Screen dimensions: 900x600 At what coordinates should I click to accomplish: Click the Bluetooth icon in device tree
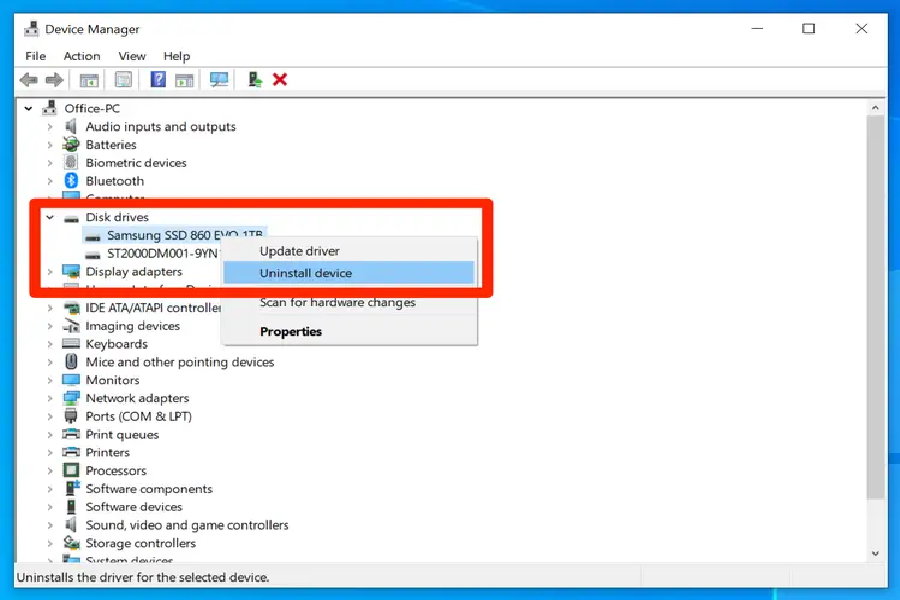click(x=71, y=181)
